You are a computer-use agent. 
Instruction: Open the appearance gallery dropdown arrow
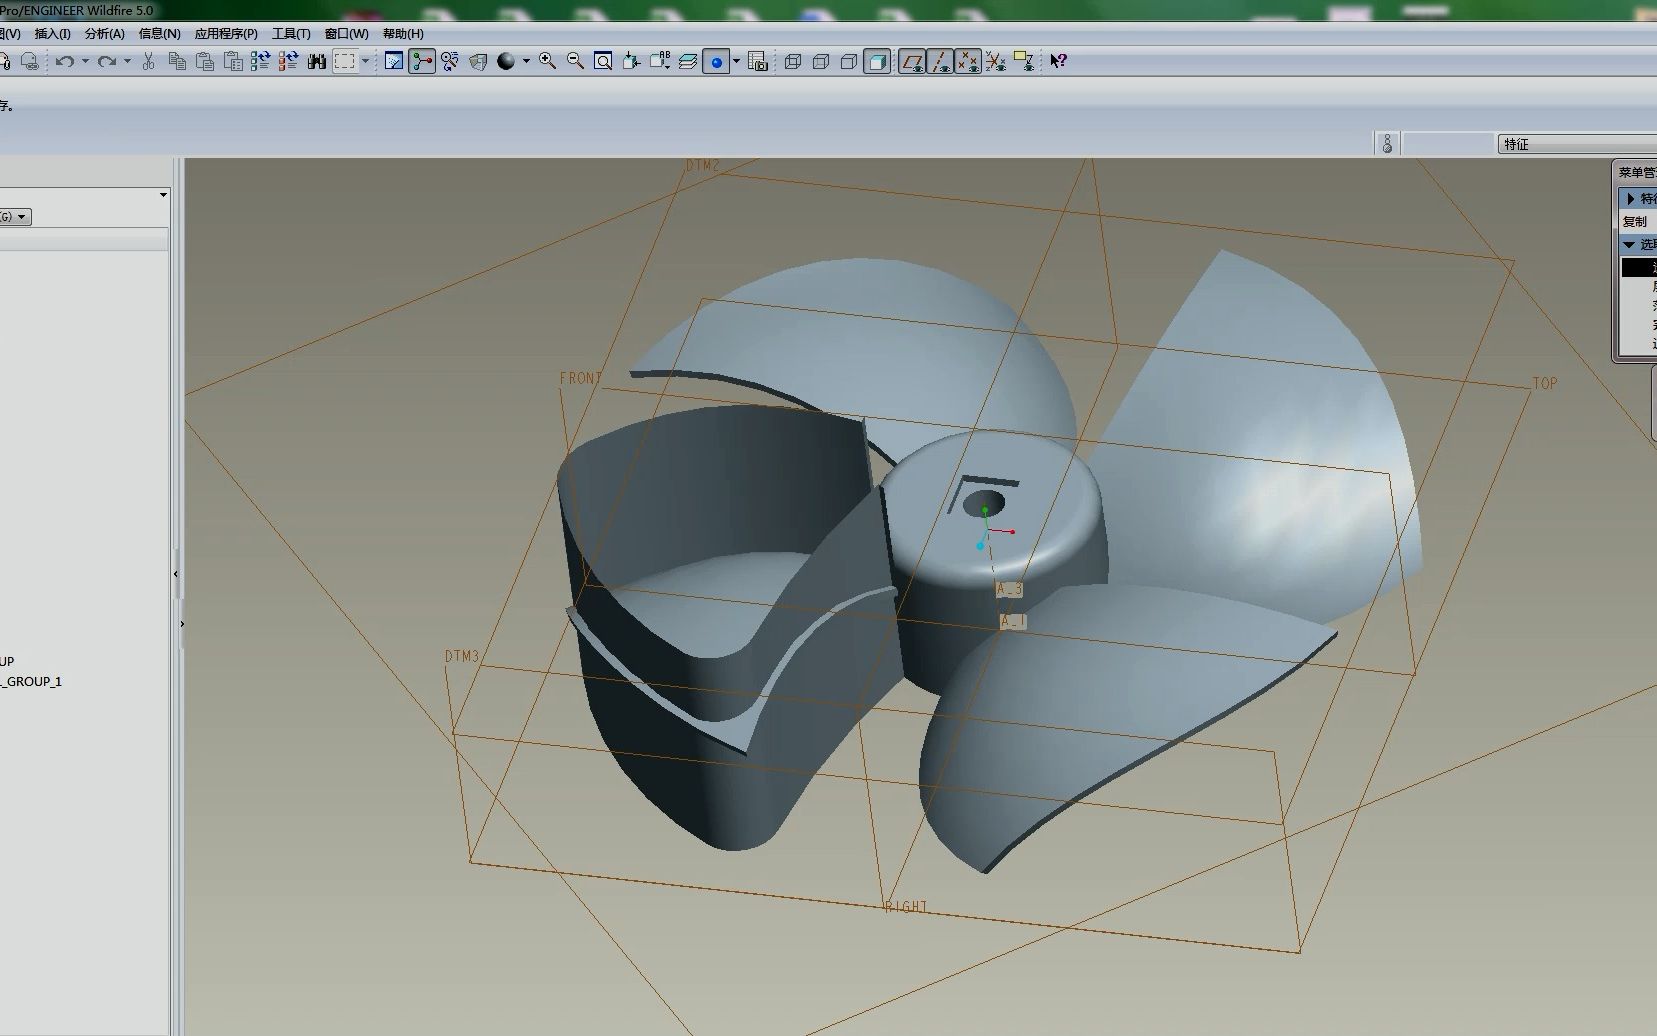coord(526,62)
